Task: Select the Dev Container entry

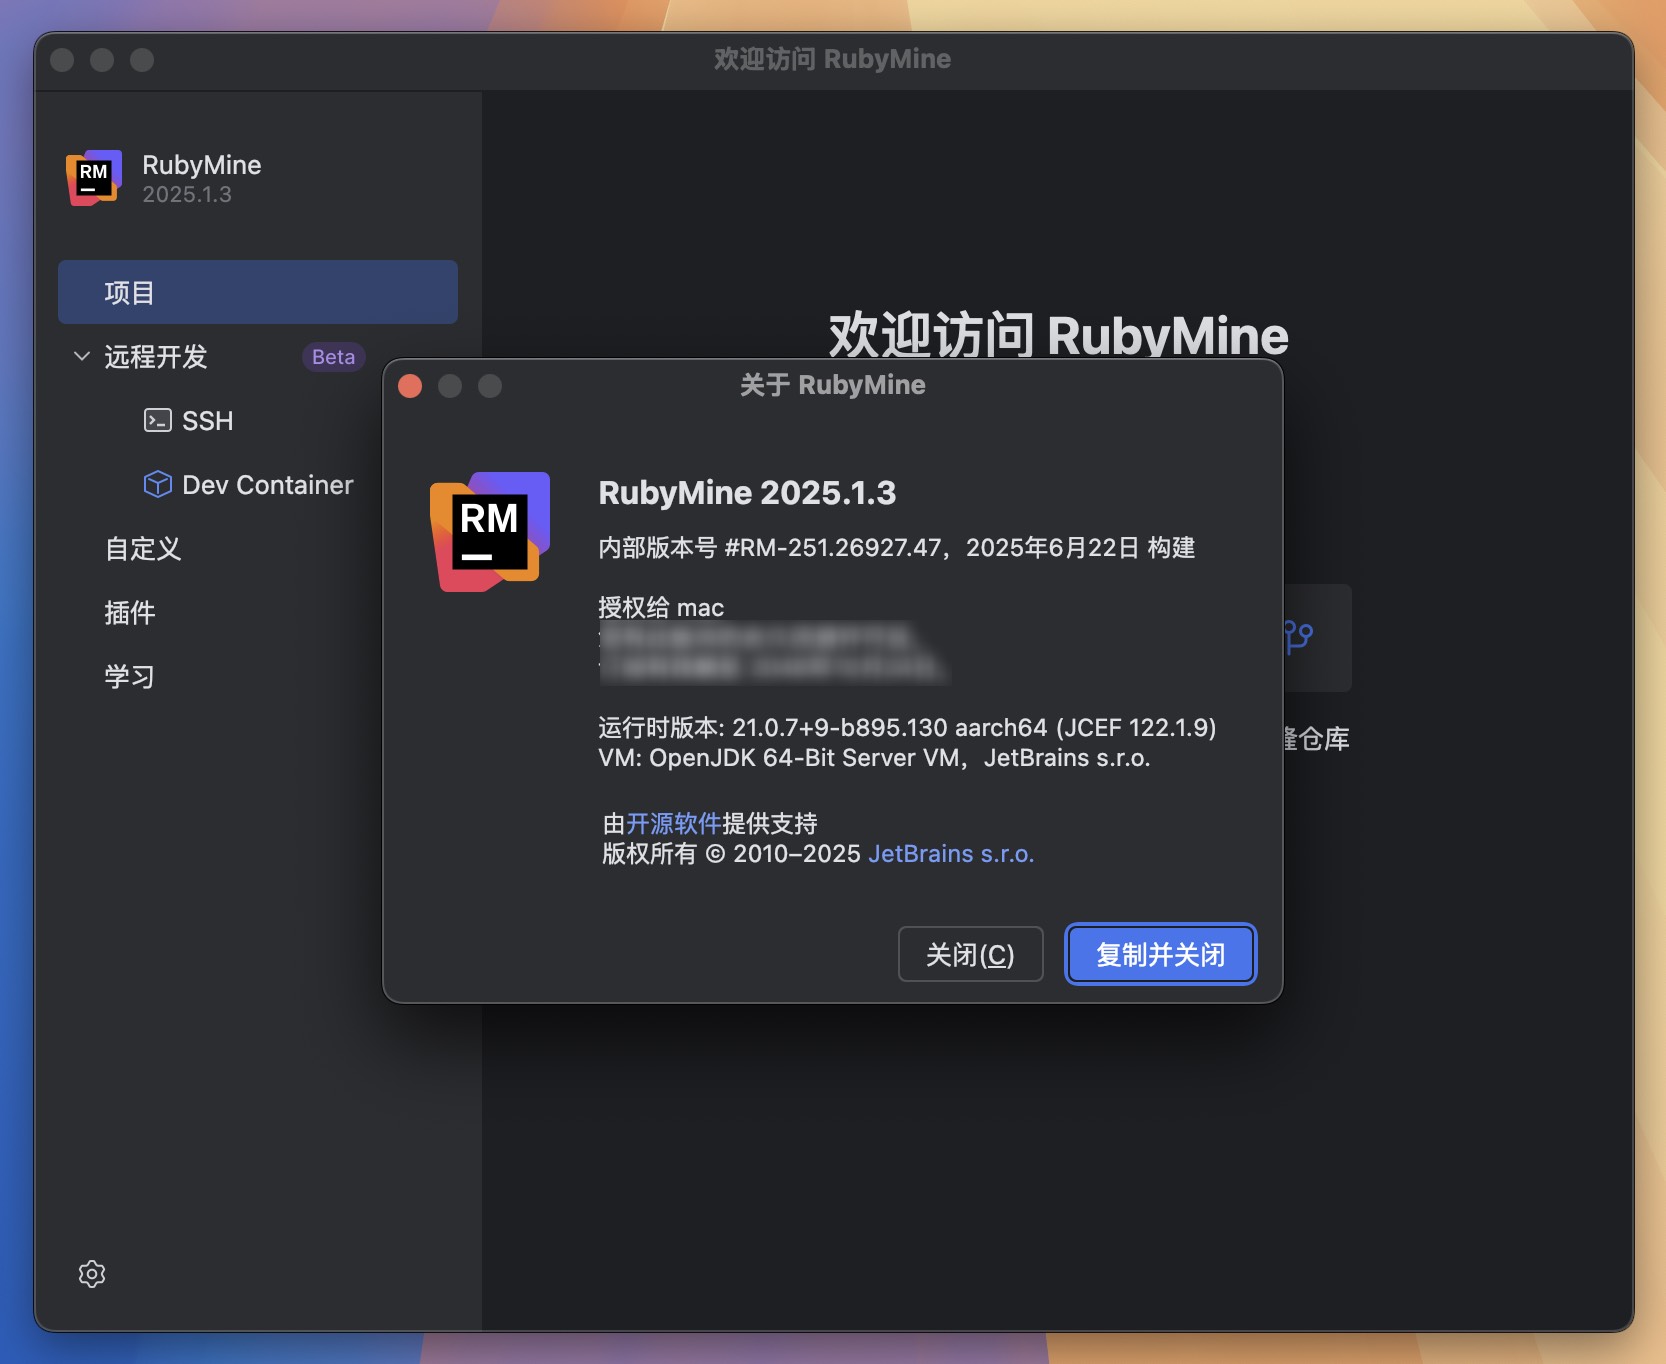Action: [267, 485]
